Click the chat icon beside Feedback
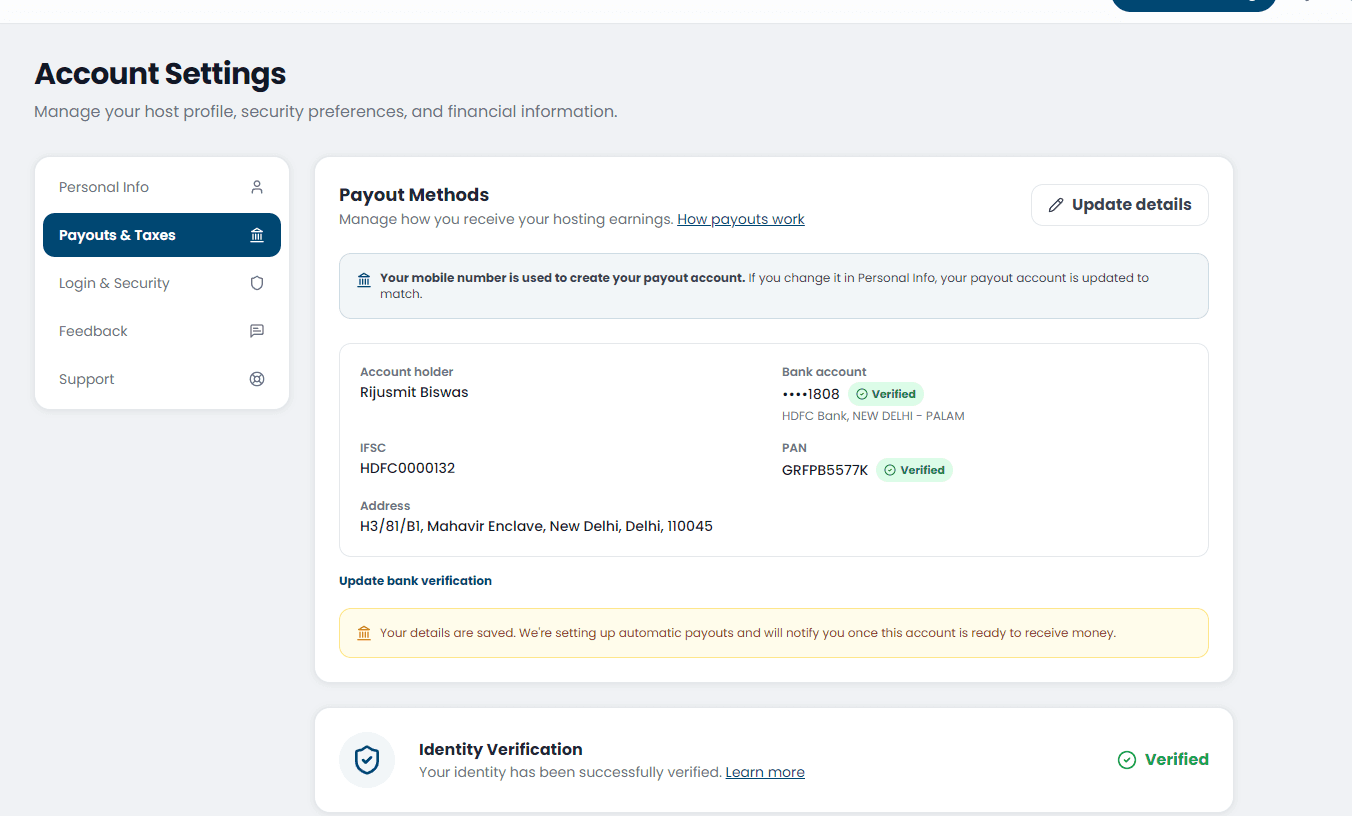Image resolution: width=1352 pixels, height=816 pixels. (x=257, y=331)
